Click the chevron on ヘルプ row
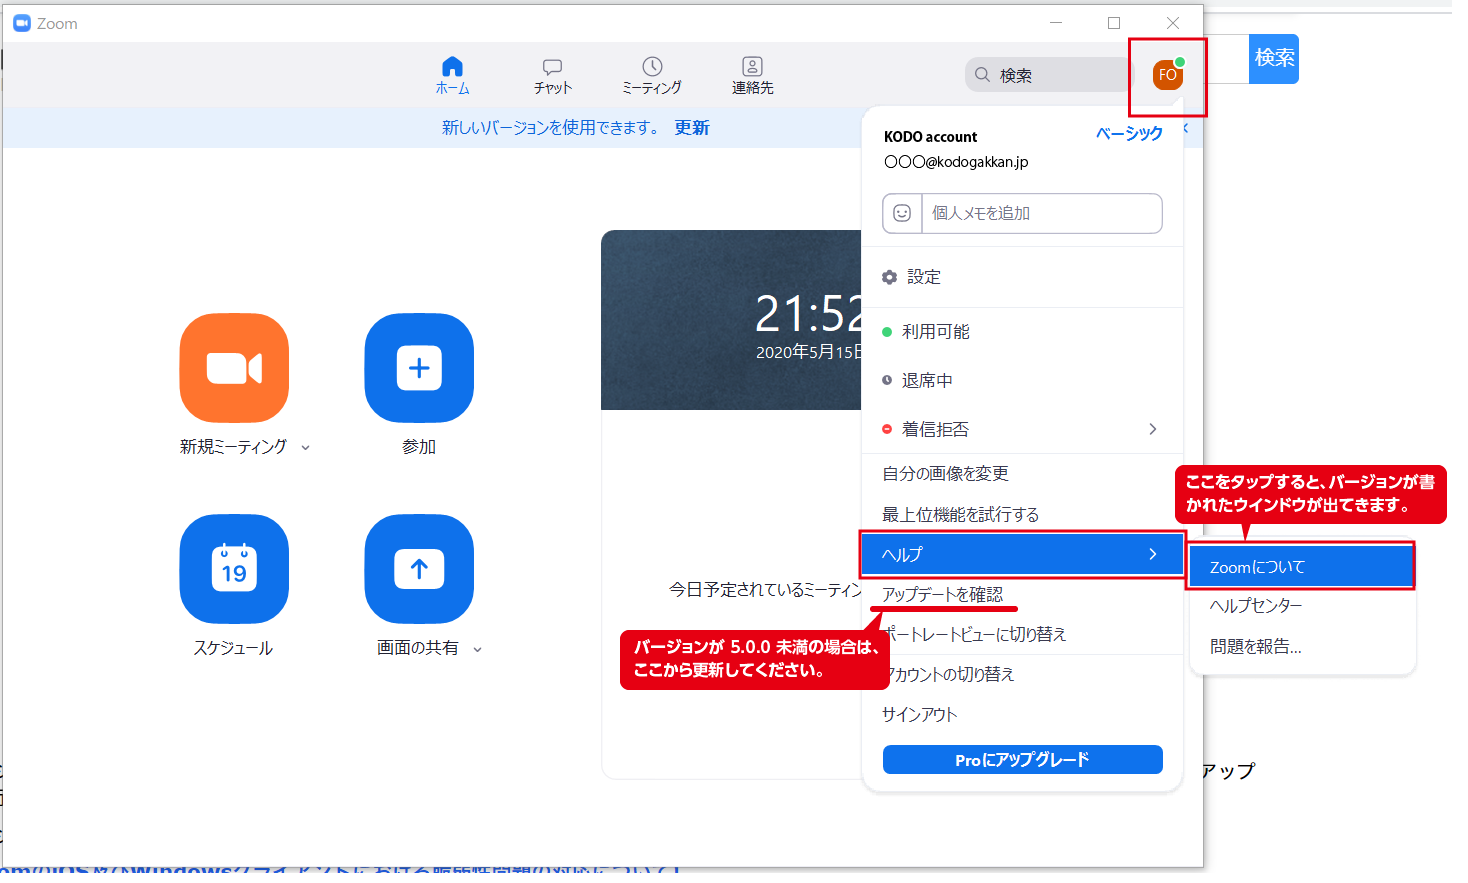Viewport: 1468px width, 883px height. tap(1153, 554)
